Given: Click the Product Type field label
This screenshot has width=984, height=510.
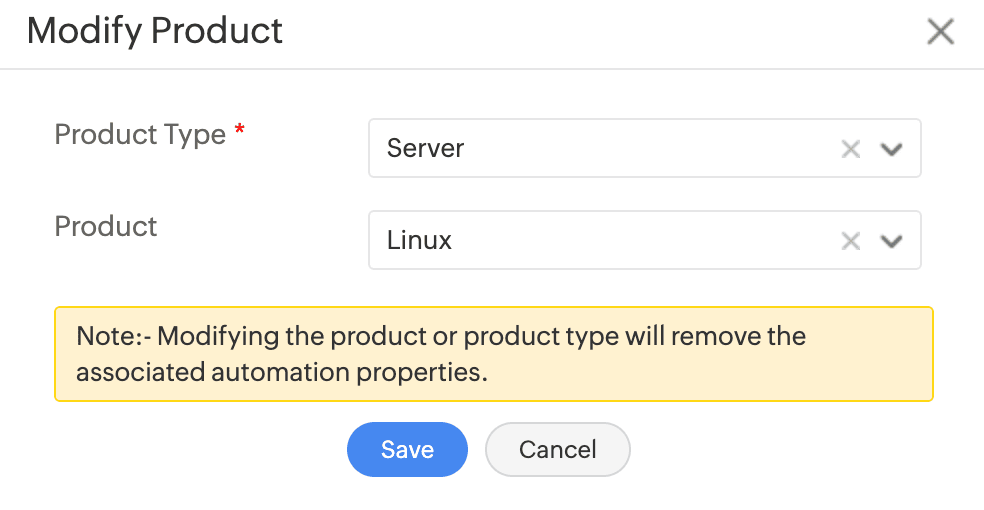Looking at the screenshot, I should pyautogui.click(x=140, y=134).
